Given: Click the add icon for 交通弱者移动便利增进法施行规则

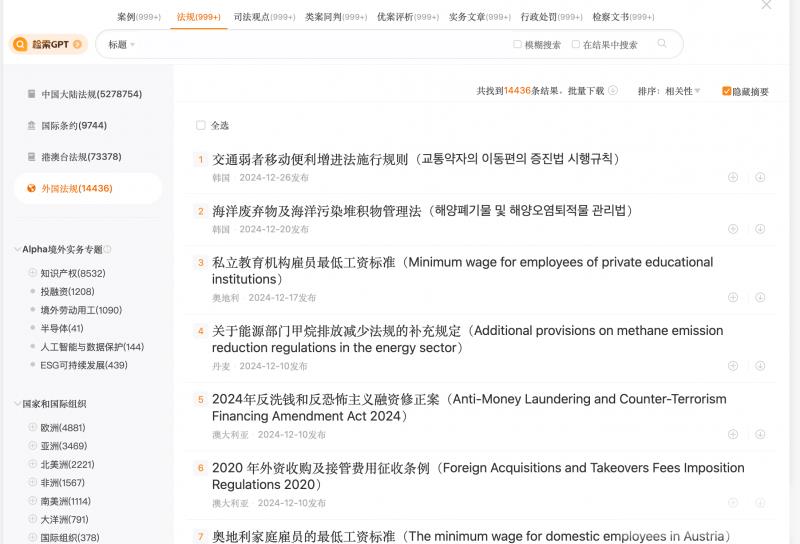Looking at the screenshot, I should (x=733, y=177).
